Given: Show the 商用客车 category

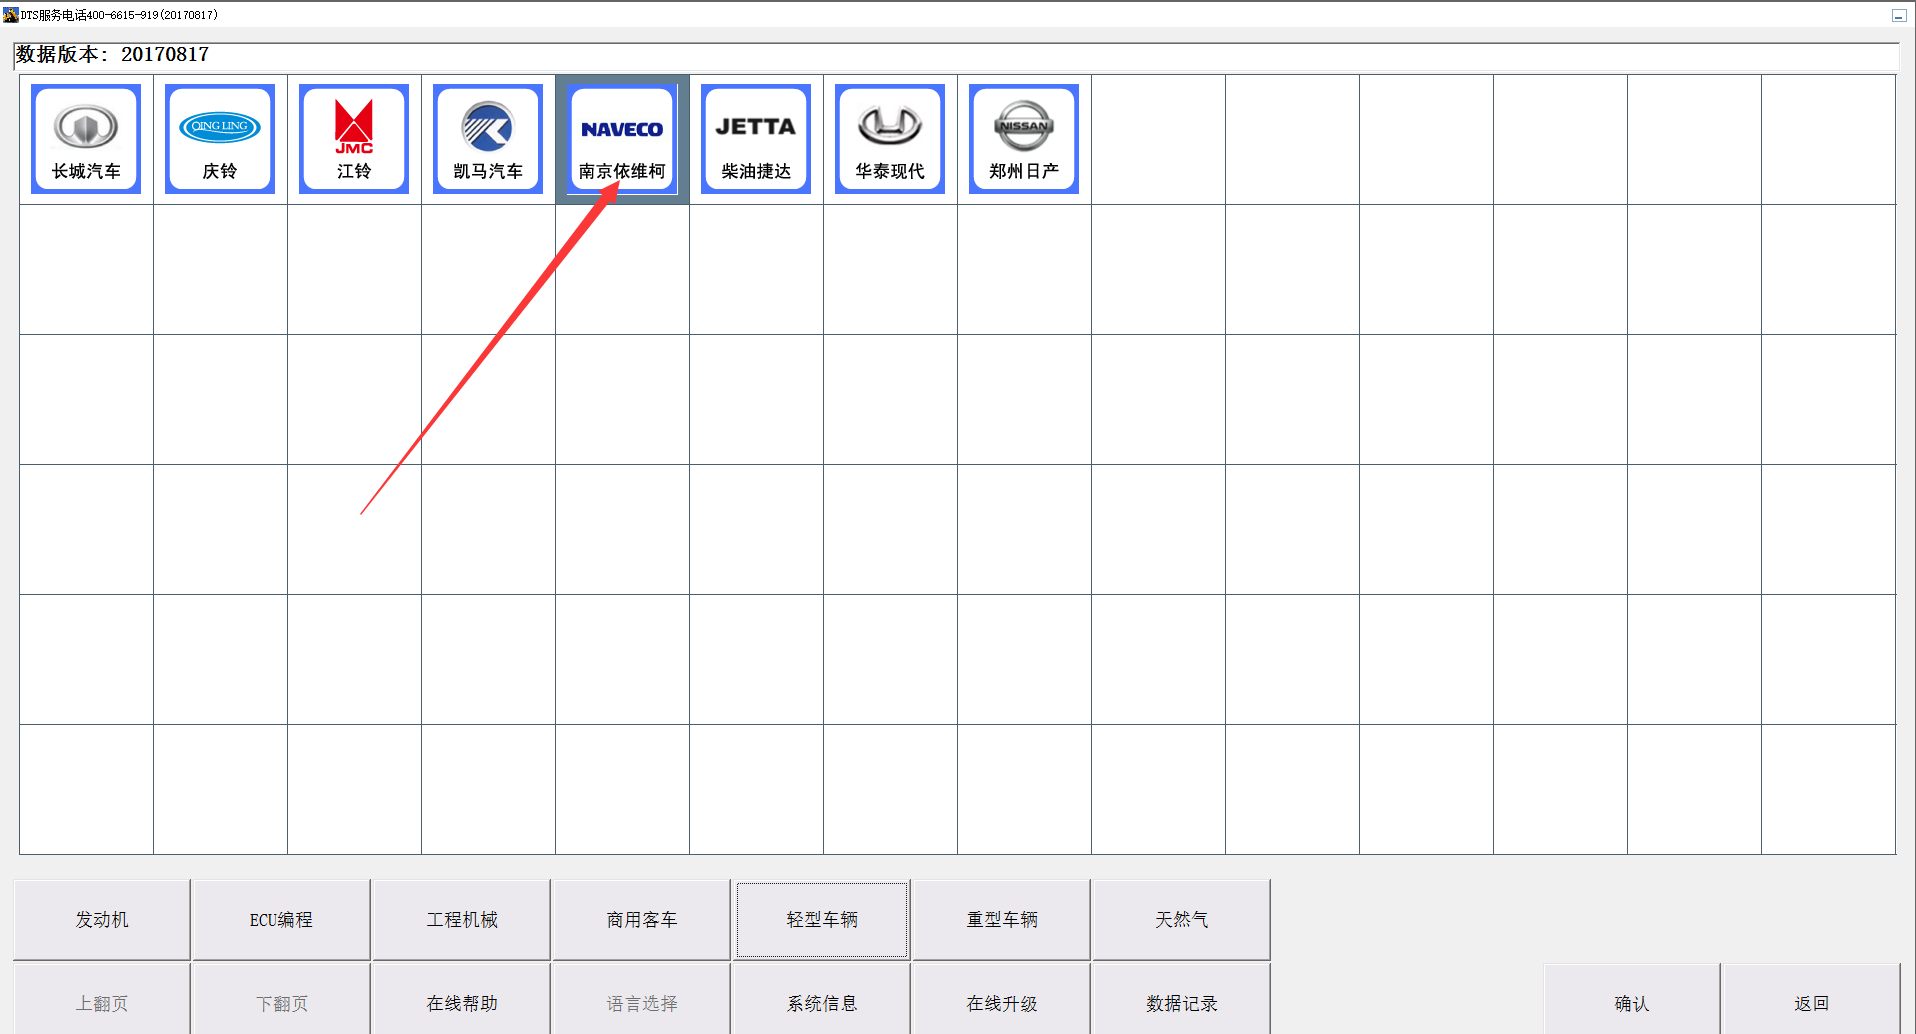Looking at the screenshot, I should (642, 919).
